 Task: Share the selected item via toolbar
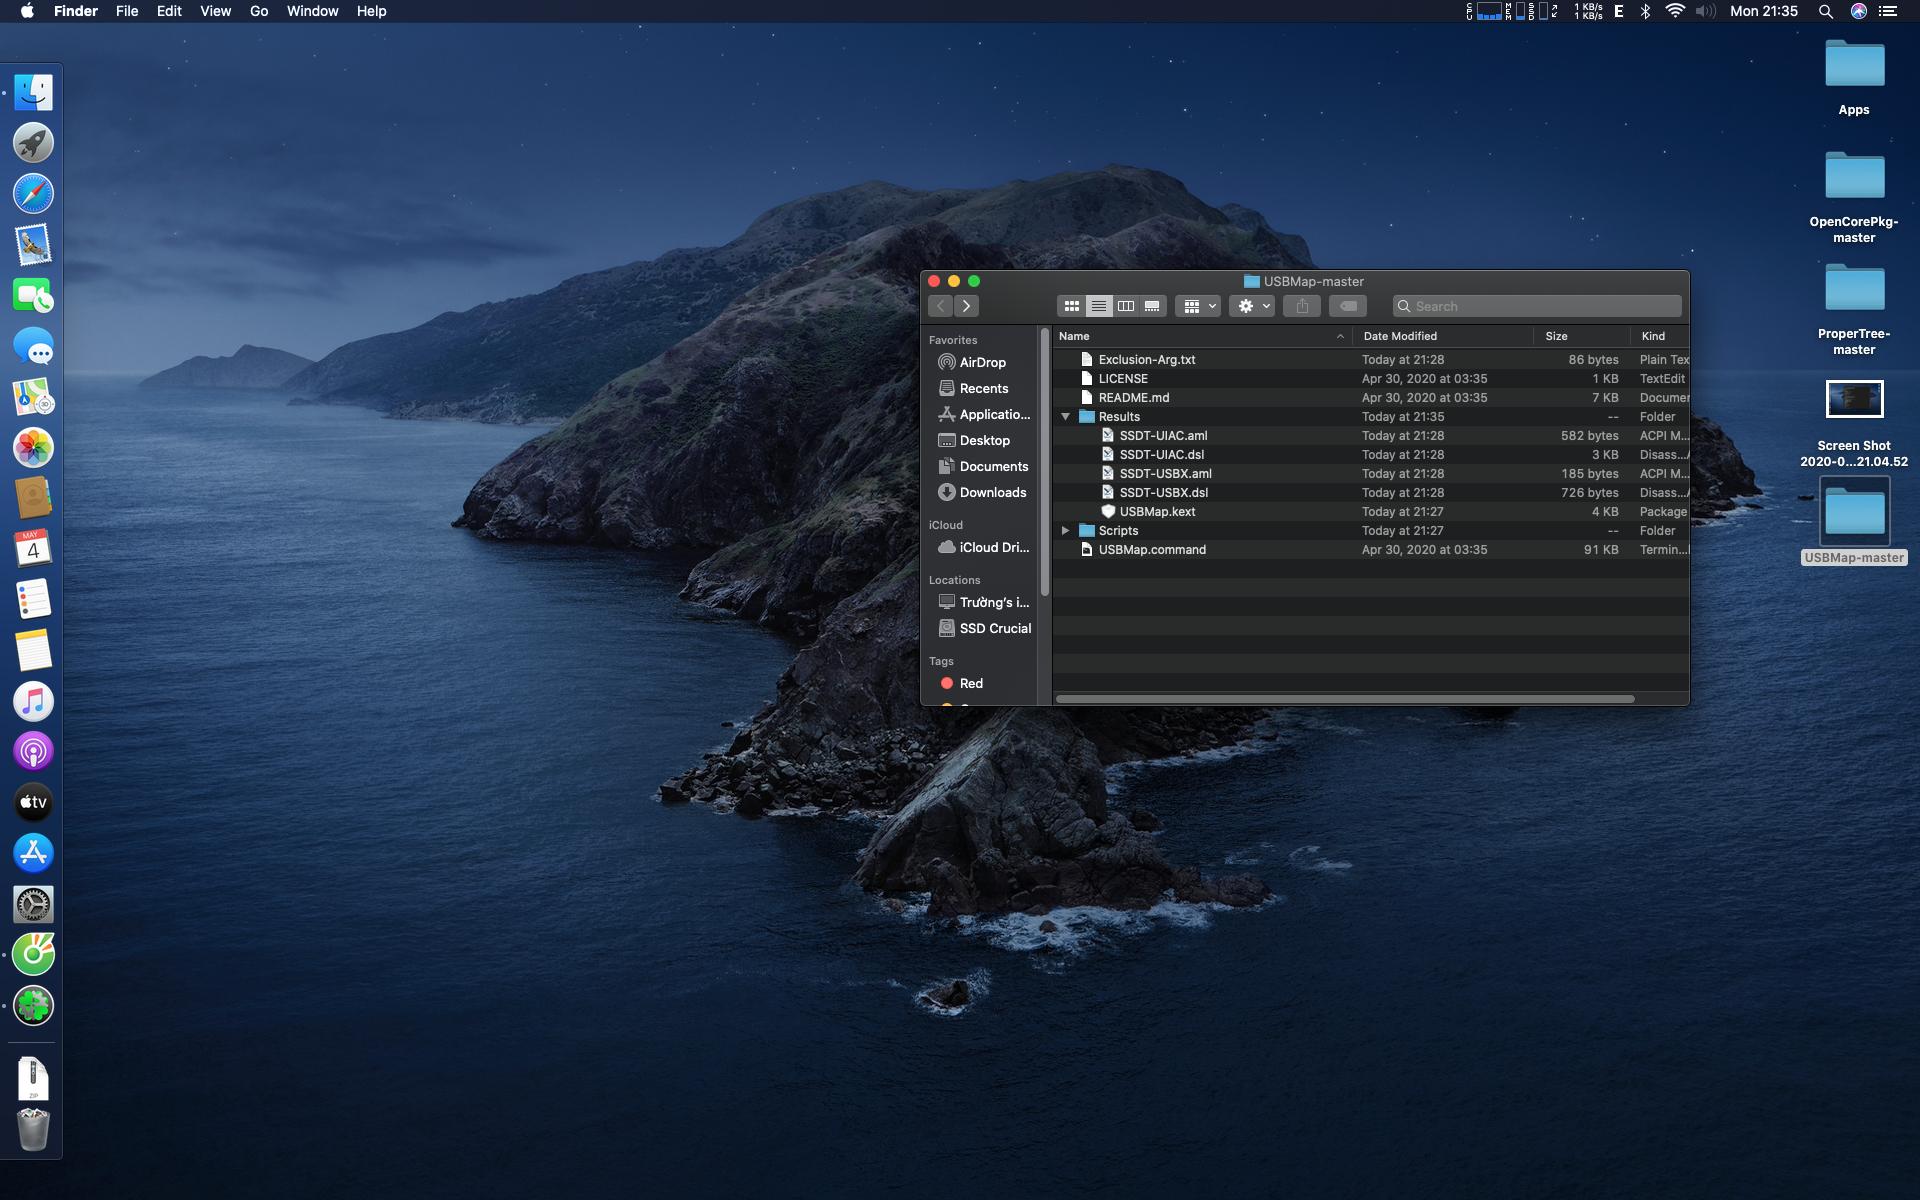pyautogui.click(x=1302, y=306)
